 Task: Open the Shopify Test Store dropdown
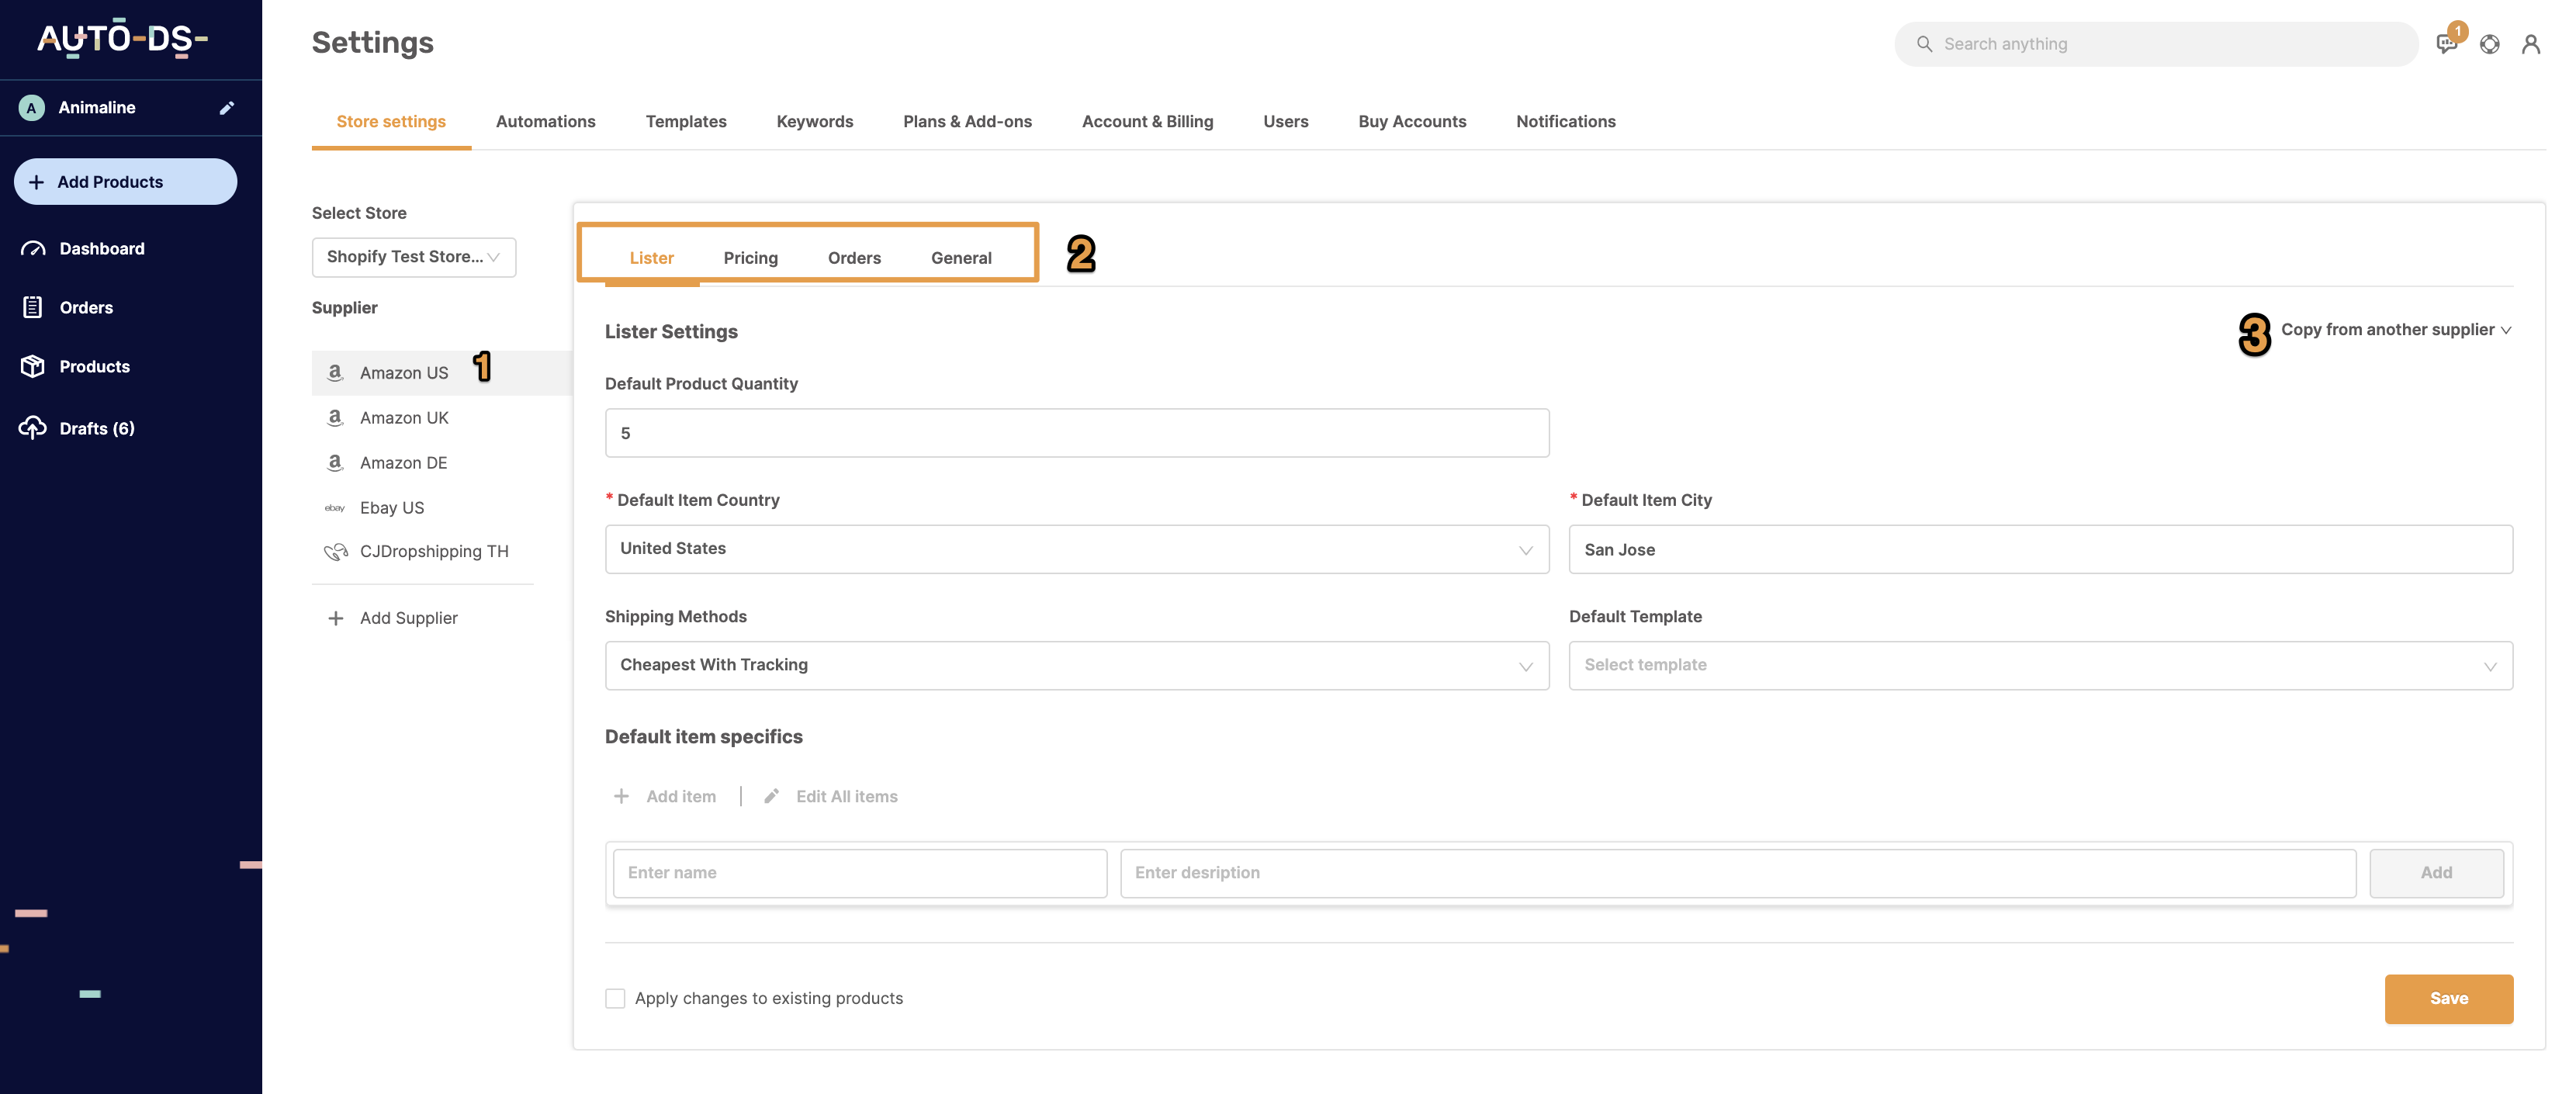click(414, 257)
